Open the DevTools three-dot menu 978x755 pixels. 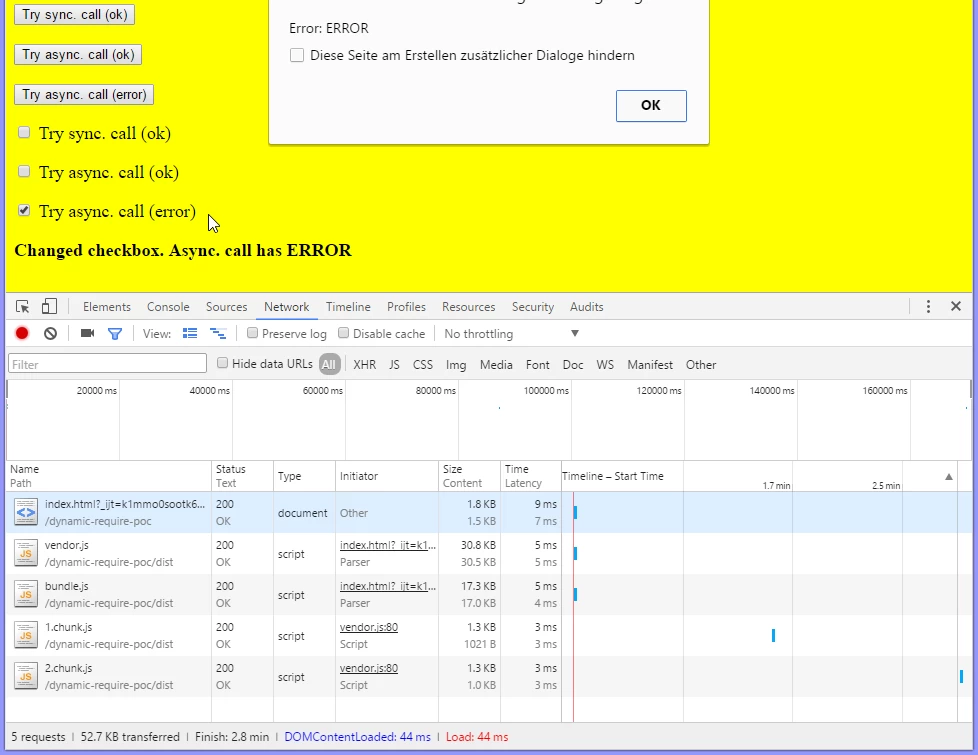928,307
